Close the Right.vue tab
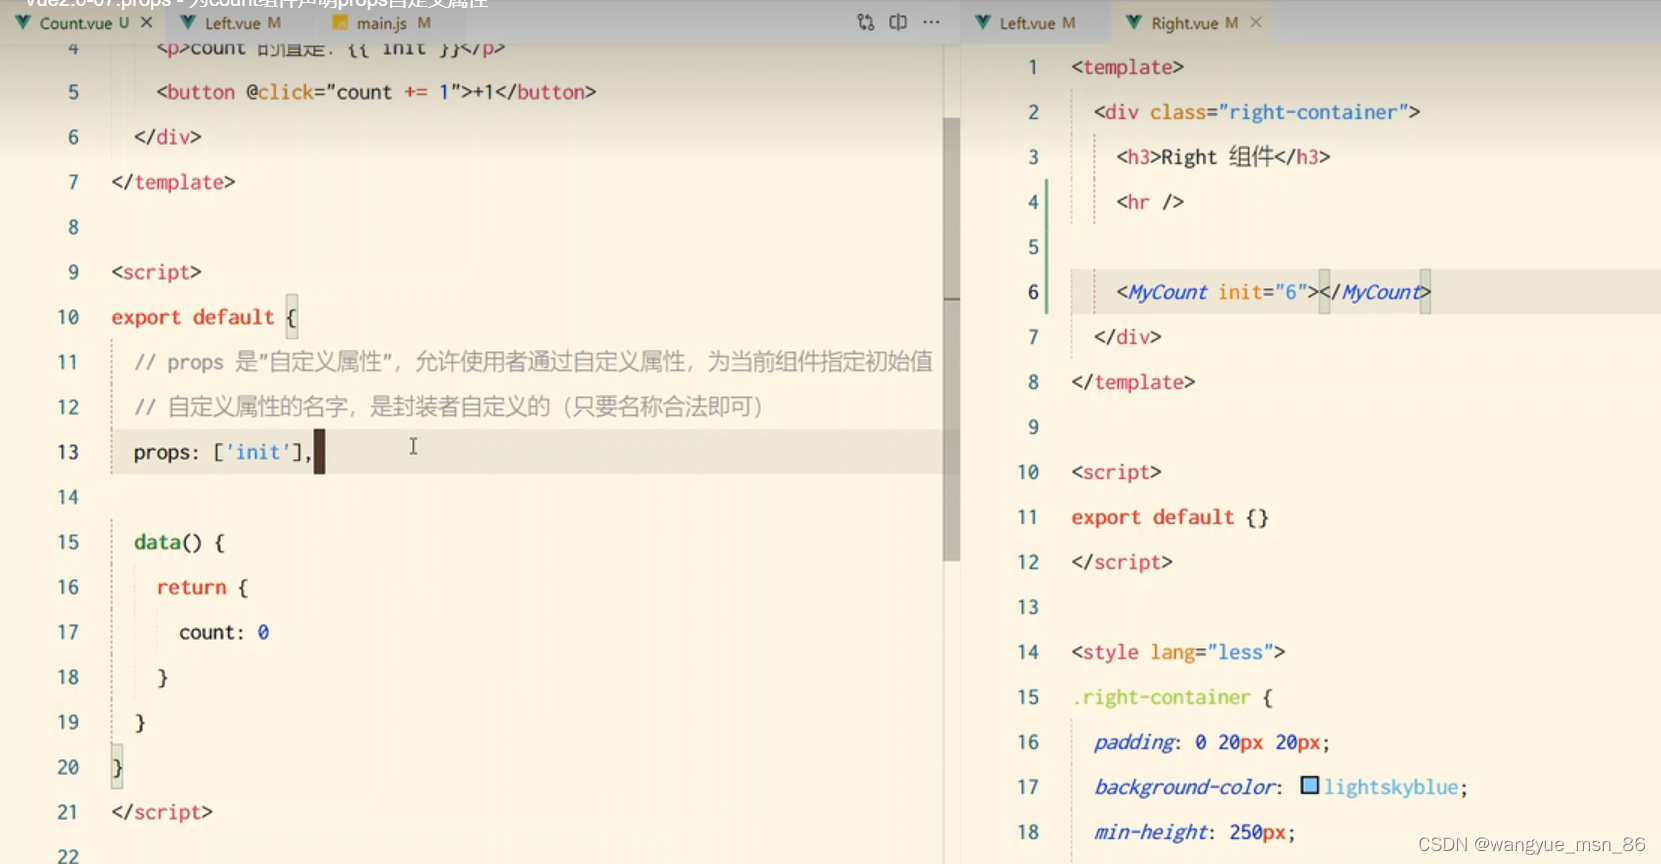The height and width of the screenshot is (864, 1661). [x=1256, y=22]
